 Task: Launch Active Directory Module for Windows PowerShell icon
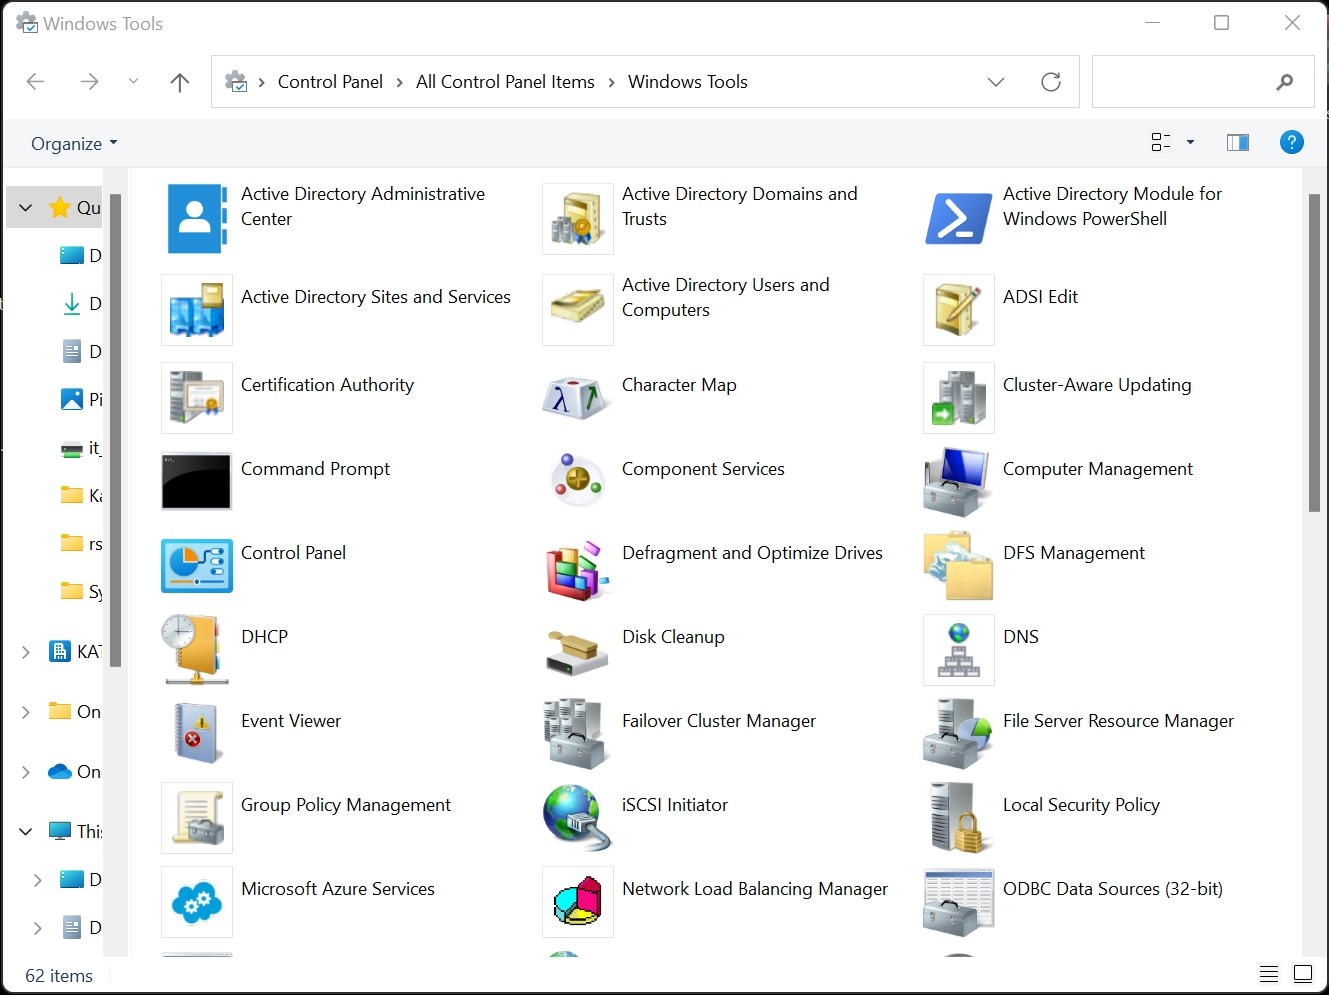point(959,218)
